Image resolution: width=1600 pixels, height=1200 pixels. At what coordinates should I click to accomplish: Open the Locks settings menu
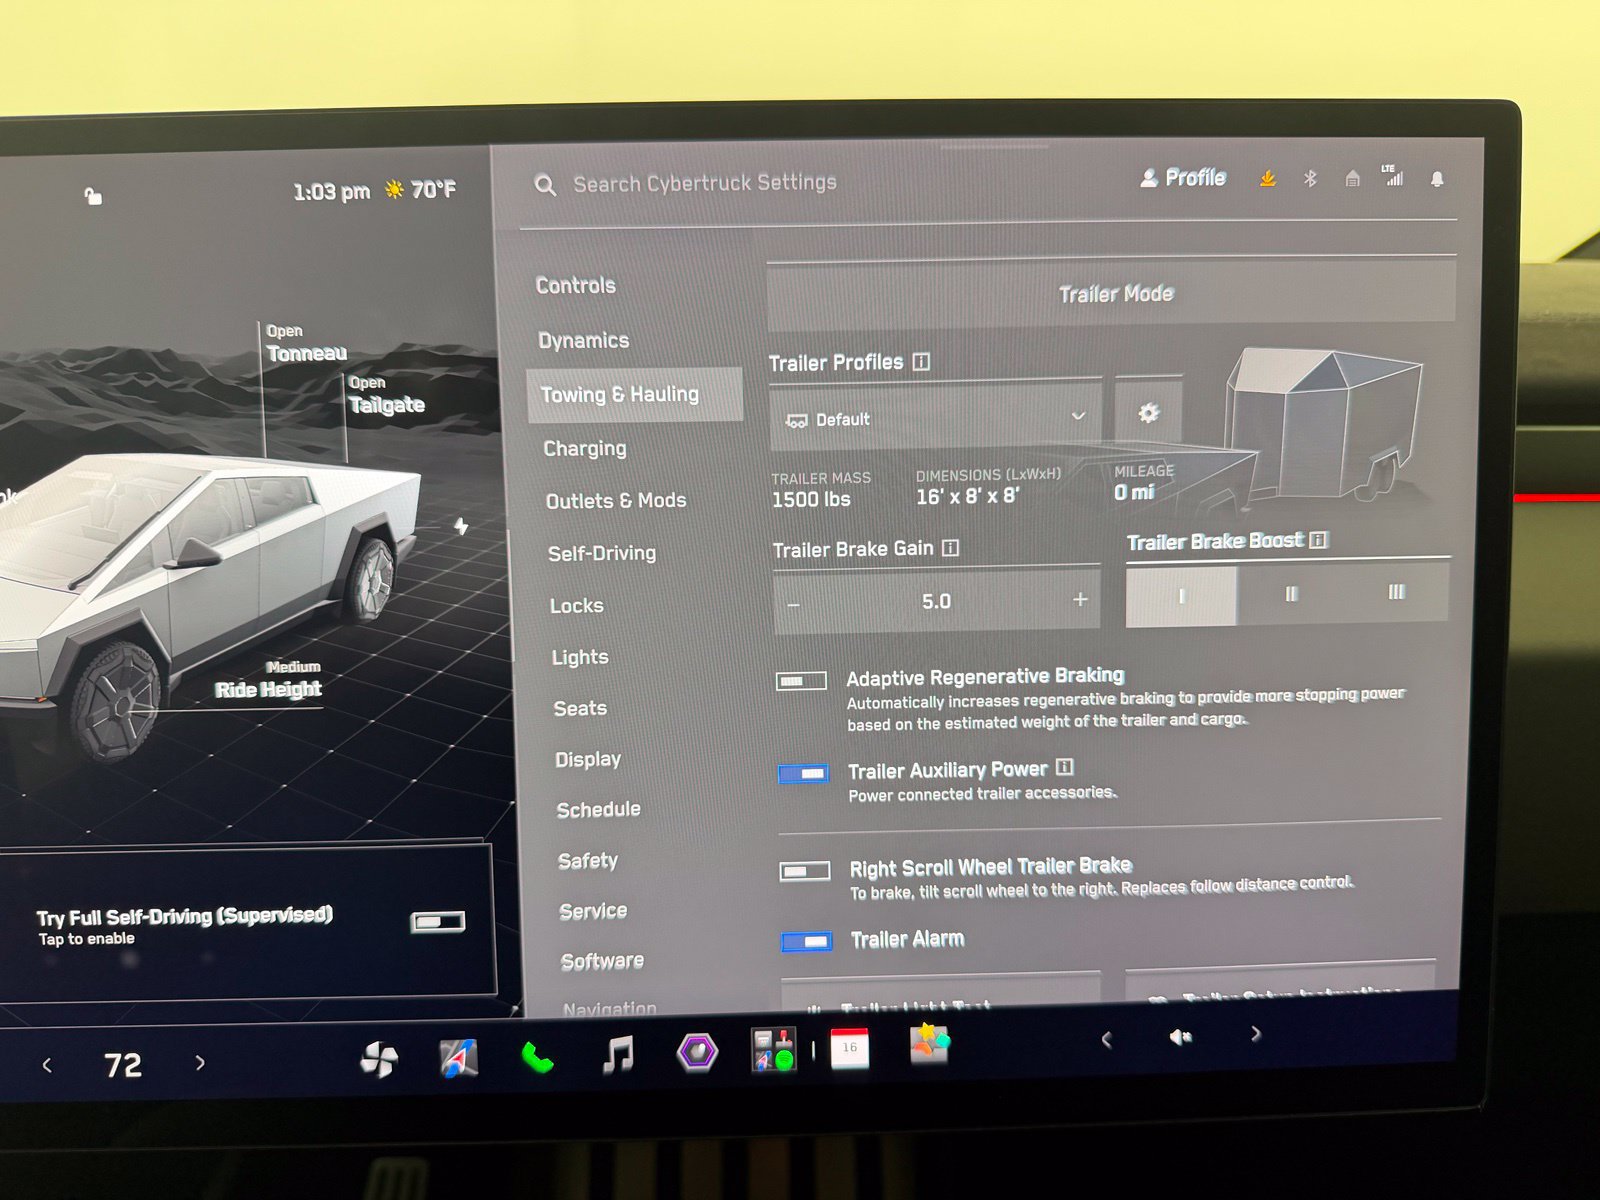click(x=577, y=605)
